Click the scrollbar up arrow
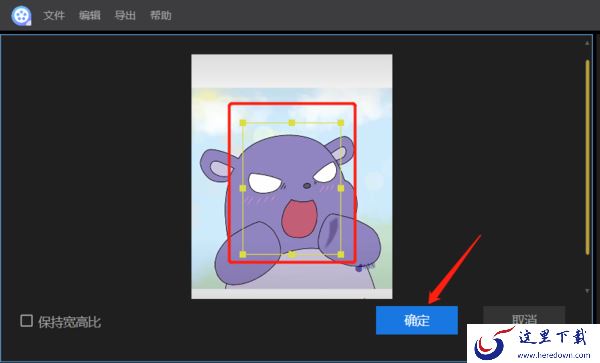 587,43
